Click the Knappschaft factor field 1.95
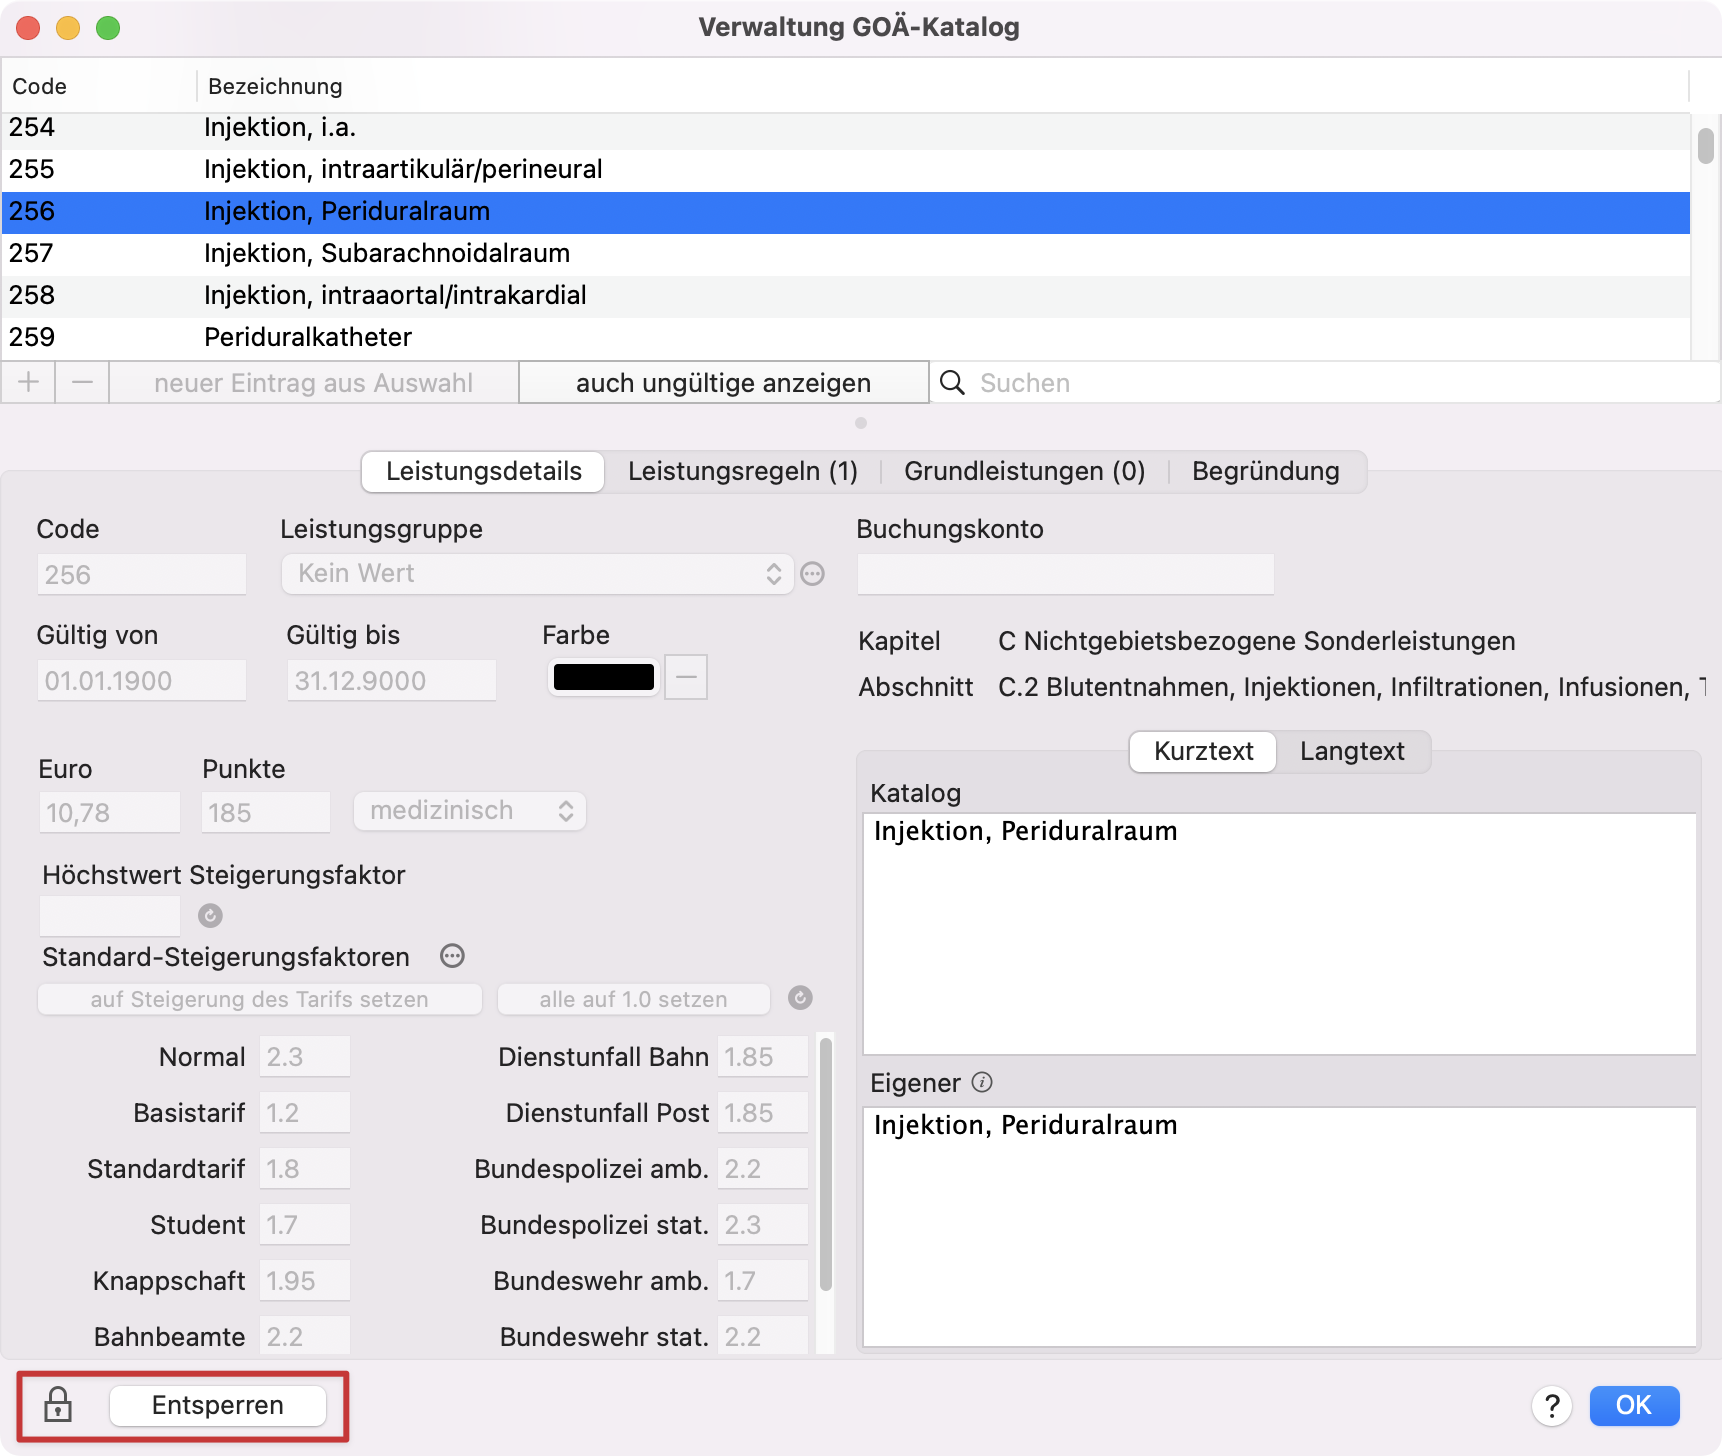This screenshot has height=1456, width=1722. coord(304,1280)
